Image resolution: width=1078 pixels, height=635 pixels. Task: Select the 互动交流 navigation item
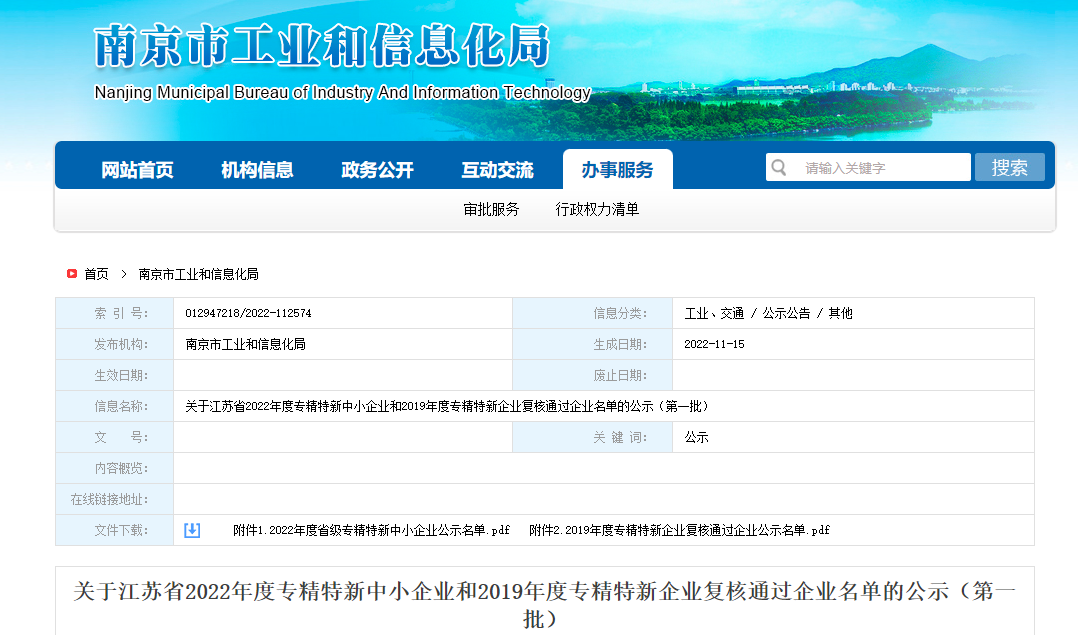pos(497,170)
